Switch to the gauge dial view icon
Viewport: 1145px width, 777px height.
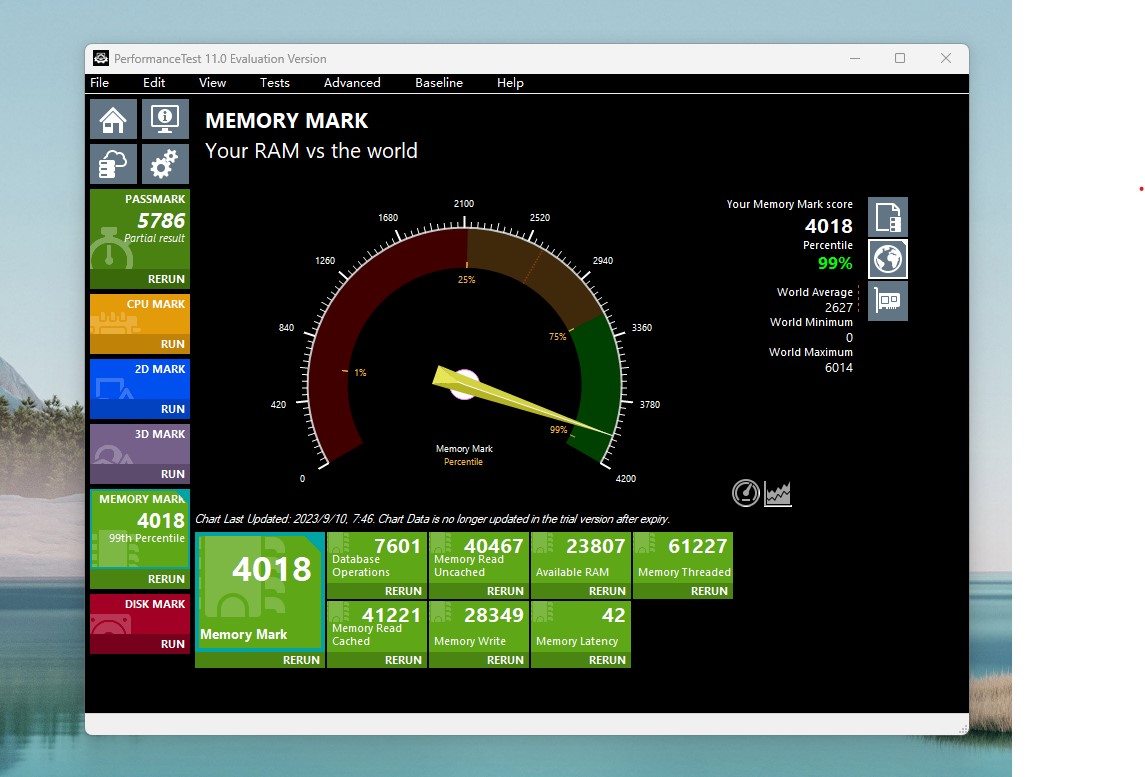click(746, 493)
